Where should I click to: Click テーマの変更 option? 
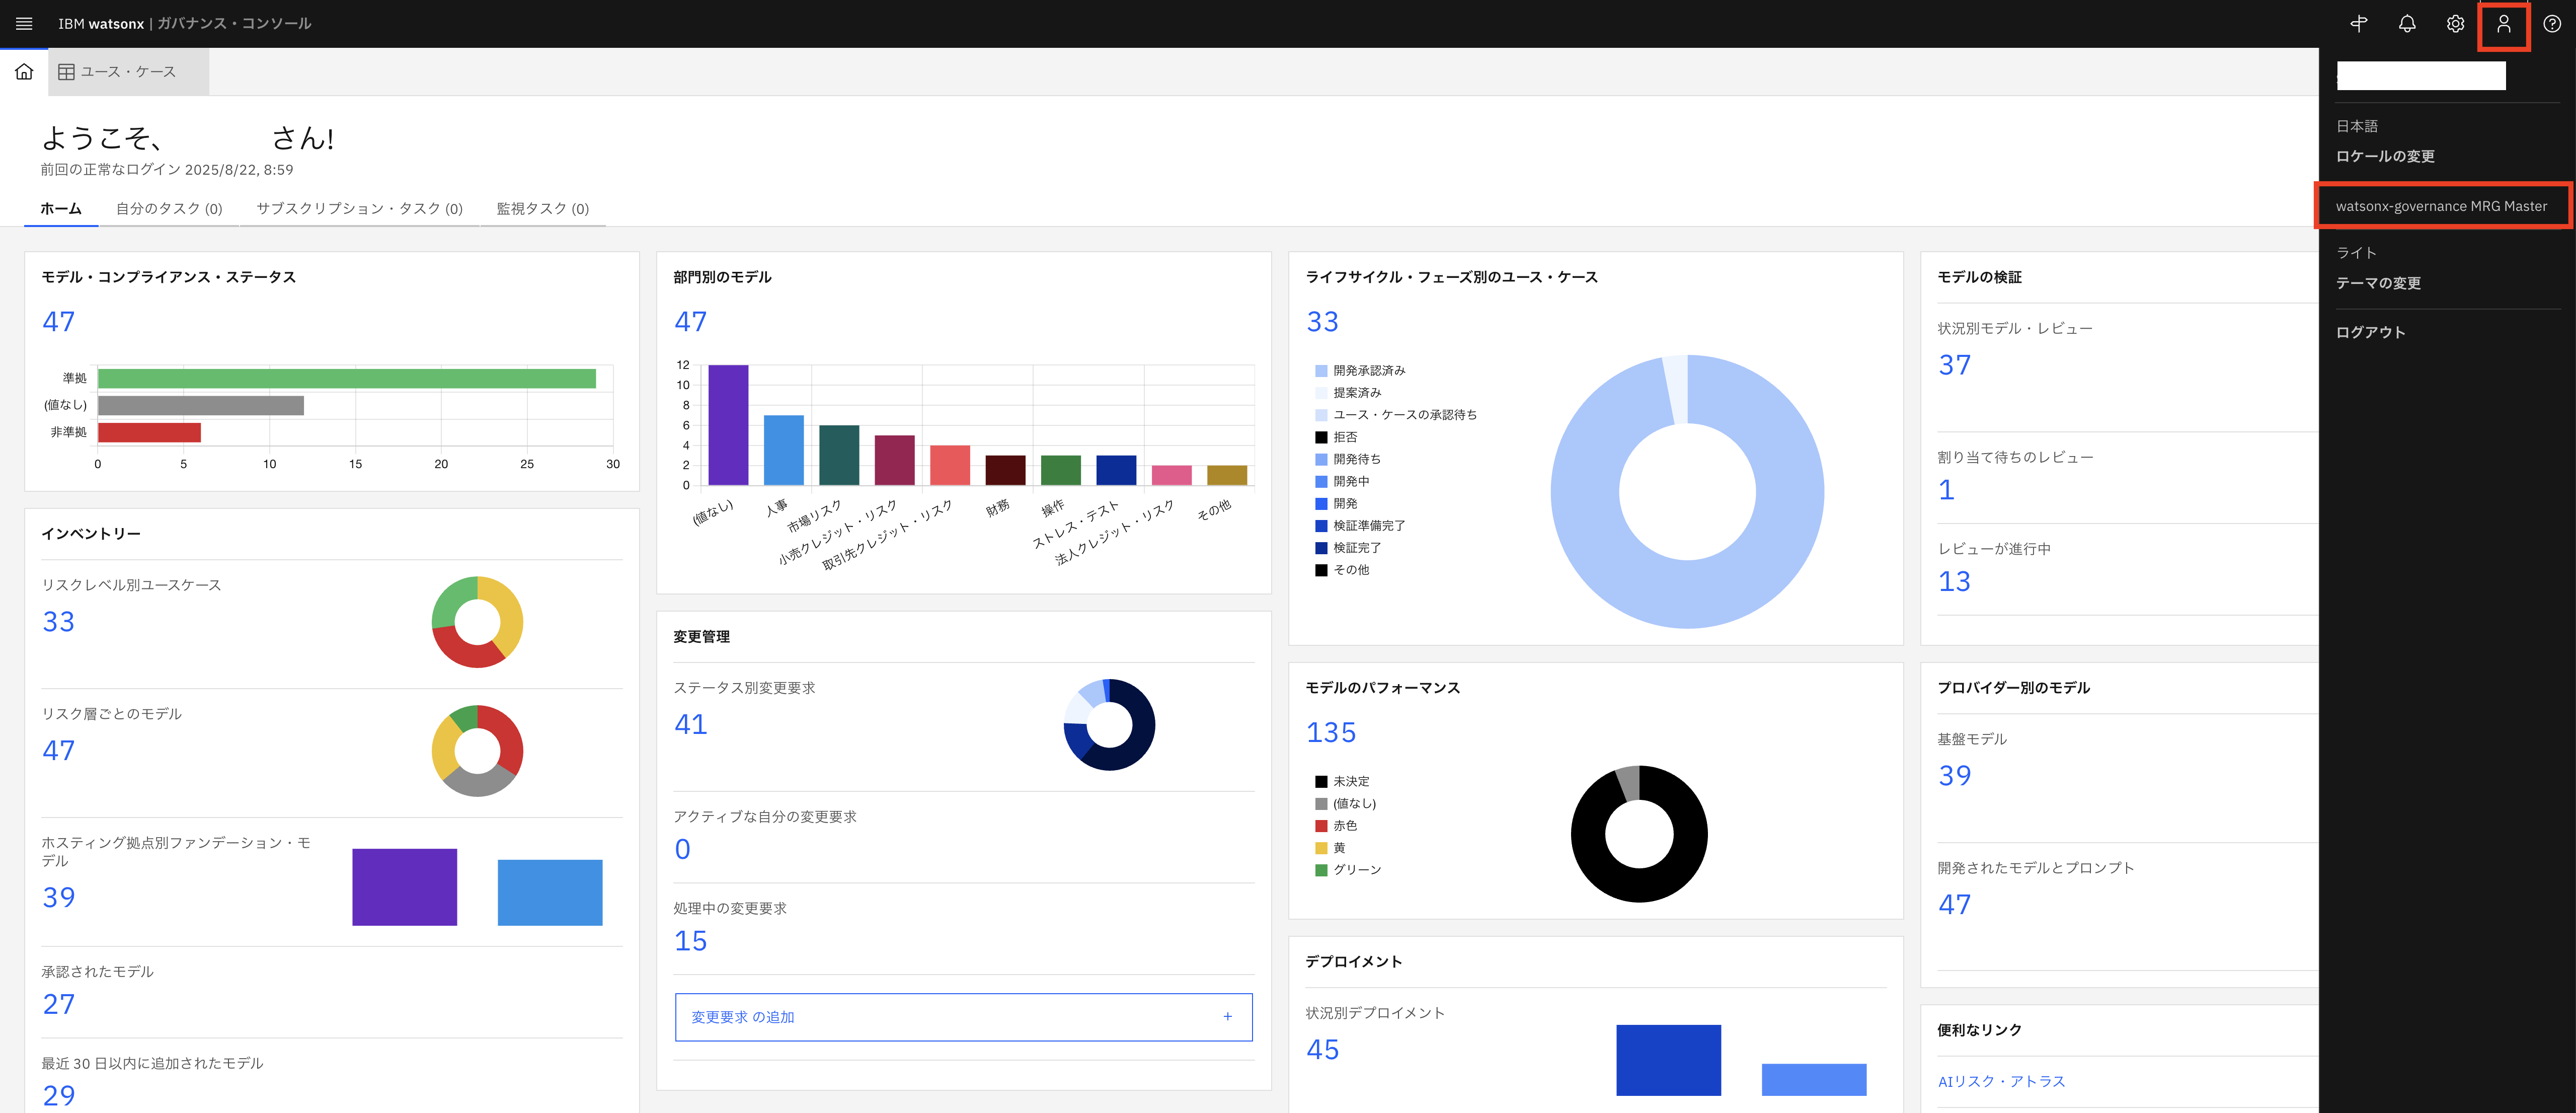2378,283
